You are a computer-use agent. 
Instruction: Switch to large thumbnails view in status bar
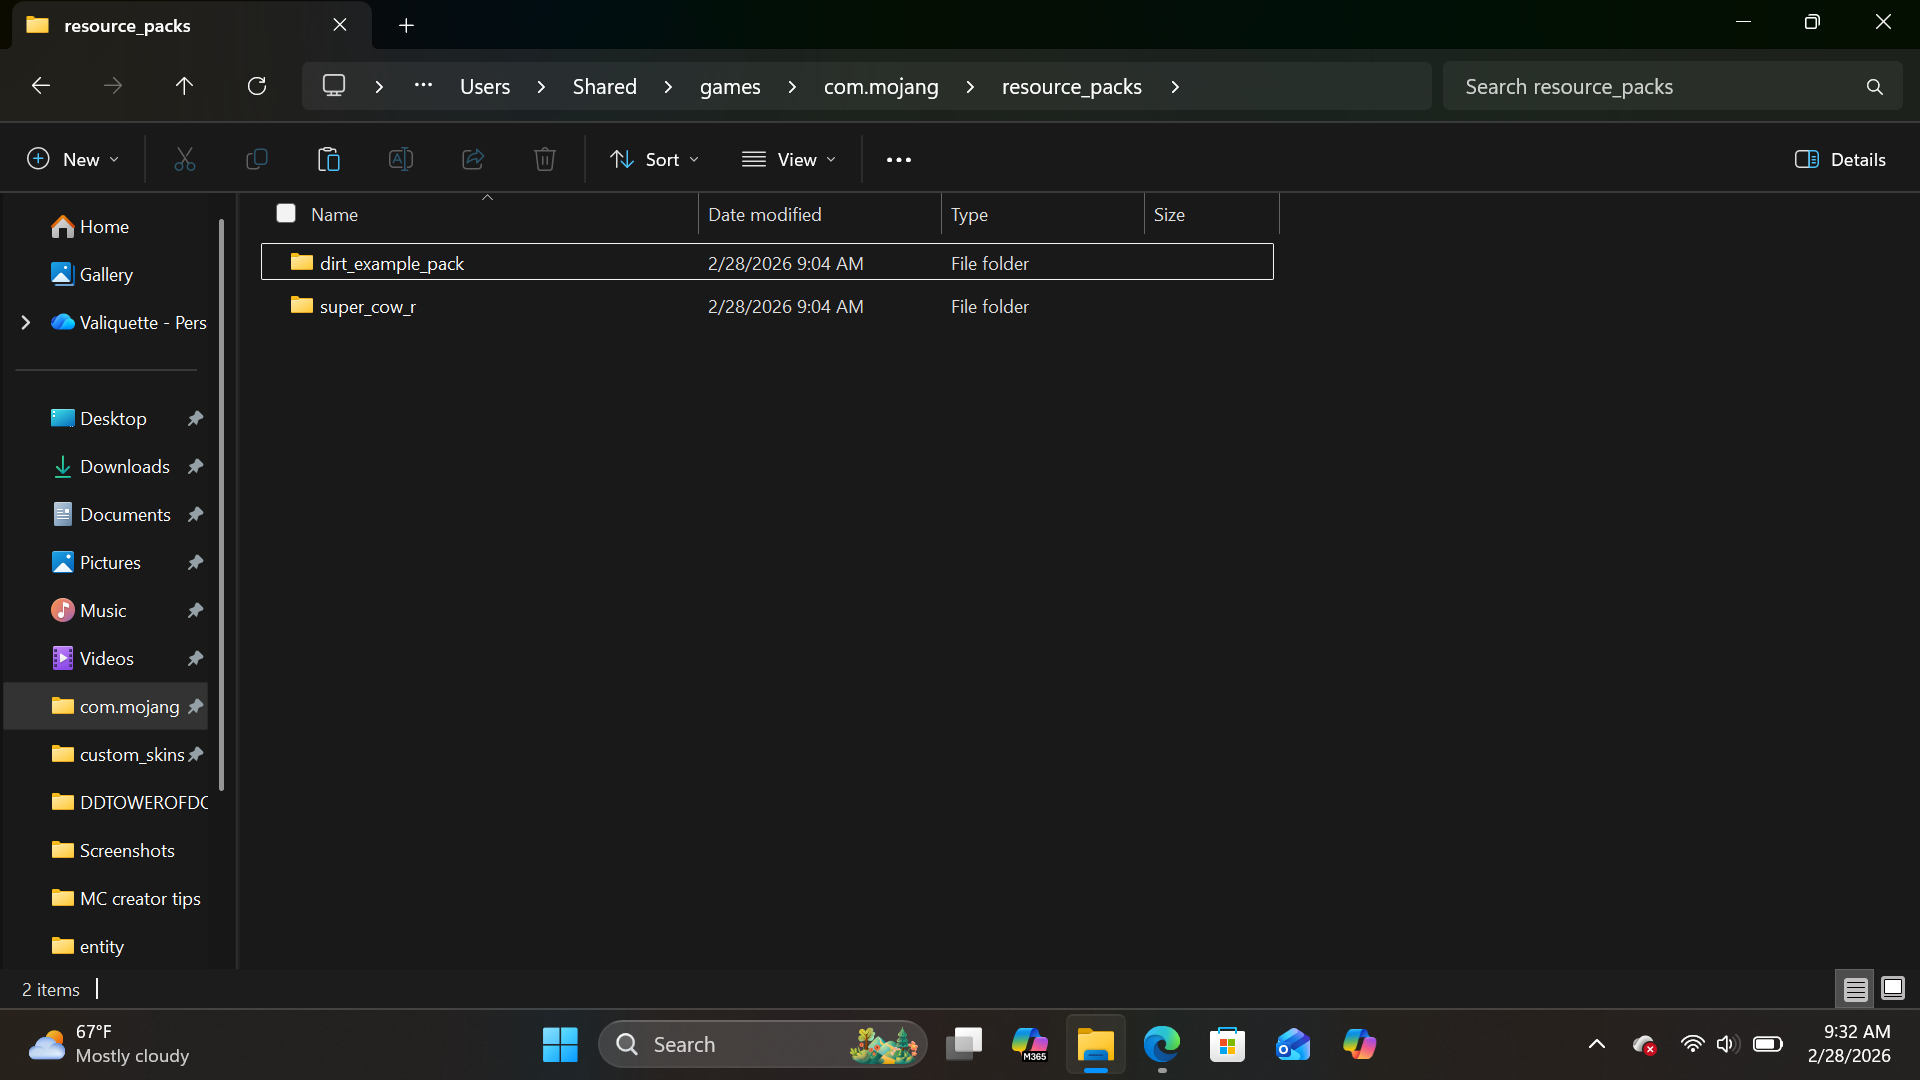tap(1893, 989)
